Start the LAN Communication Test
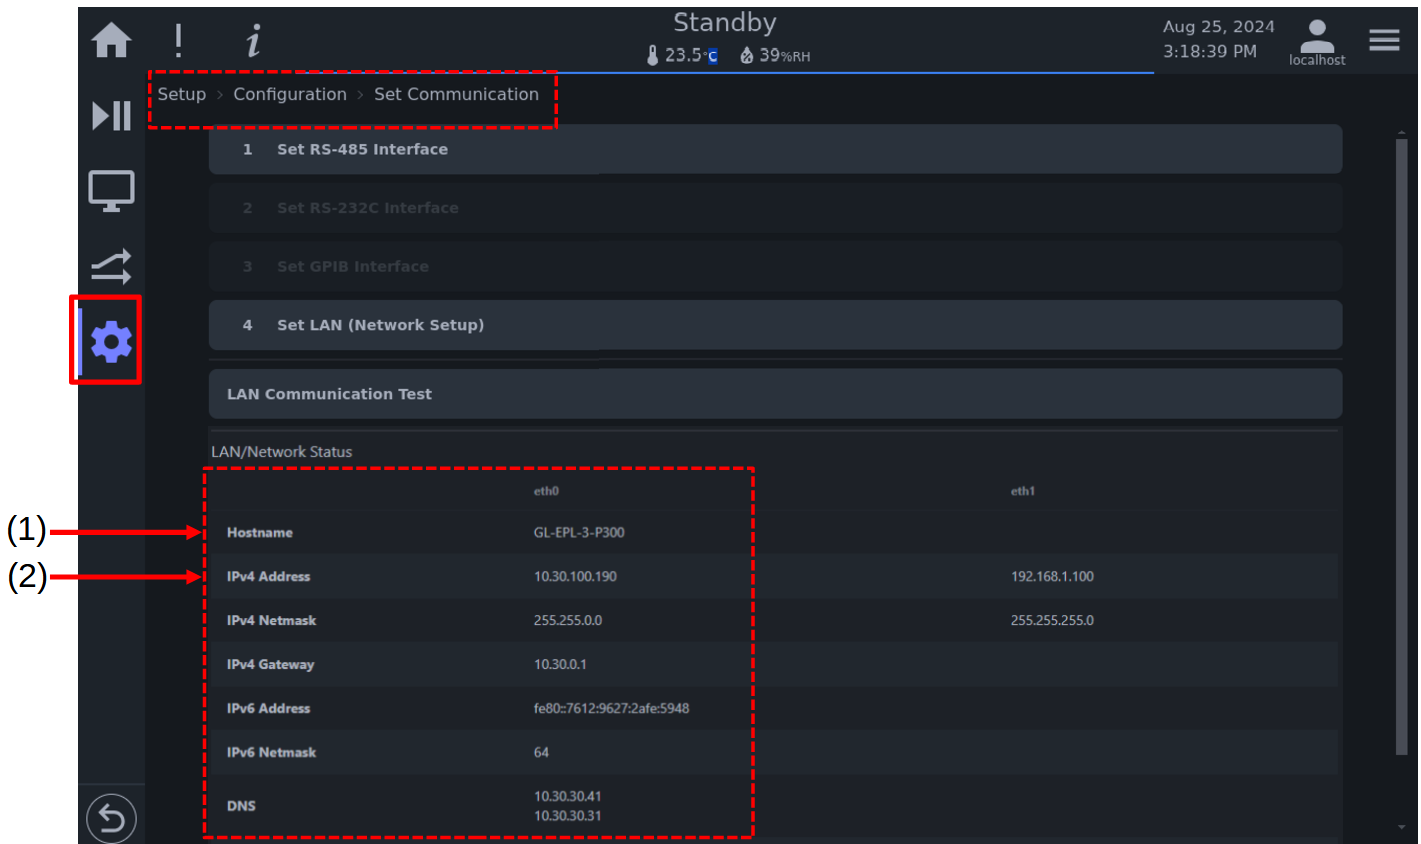1421x844 pixels. 775,394
